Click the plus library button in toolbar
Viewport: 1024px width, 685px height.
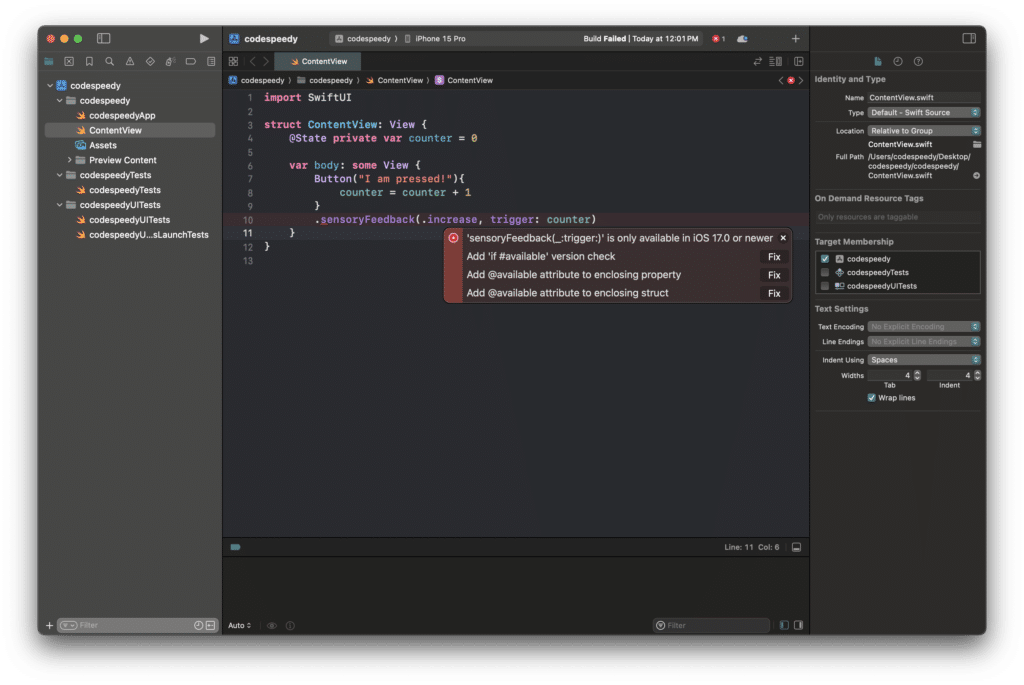pyautogui.click(x=795, y=39)
